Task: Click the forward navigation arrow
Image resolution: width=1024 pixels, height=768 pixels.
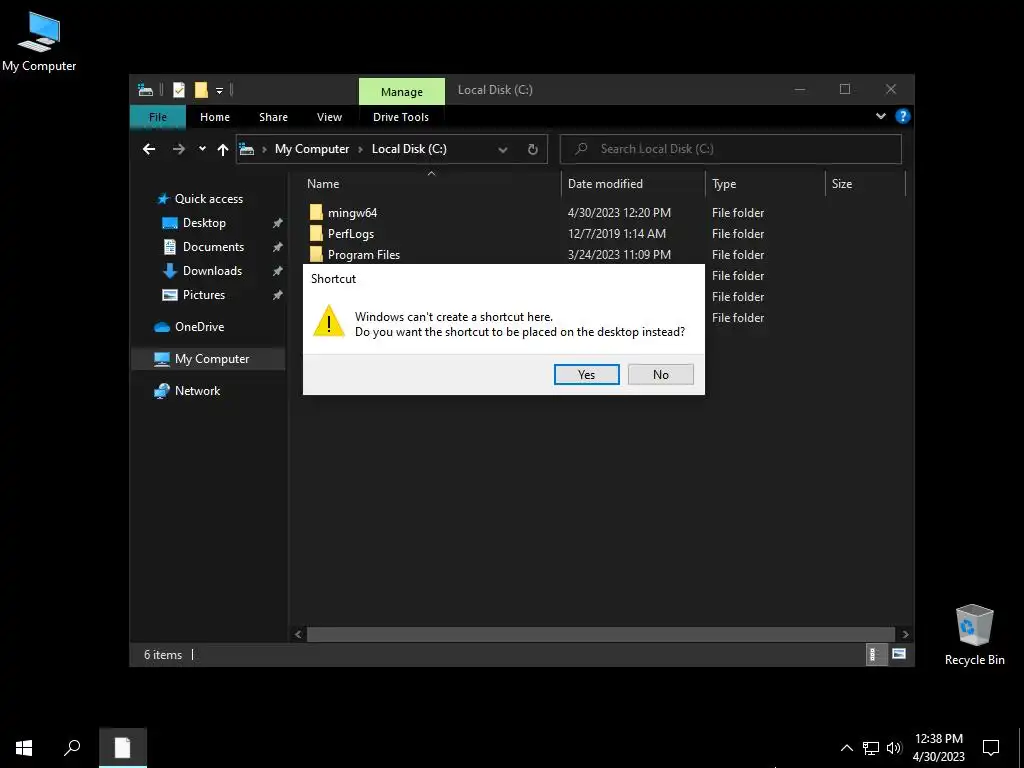Action: point(178,149)
